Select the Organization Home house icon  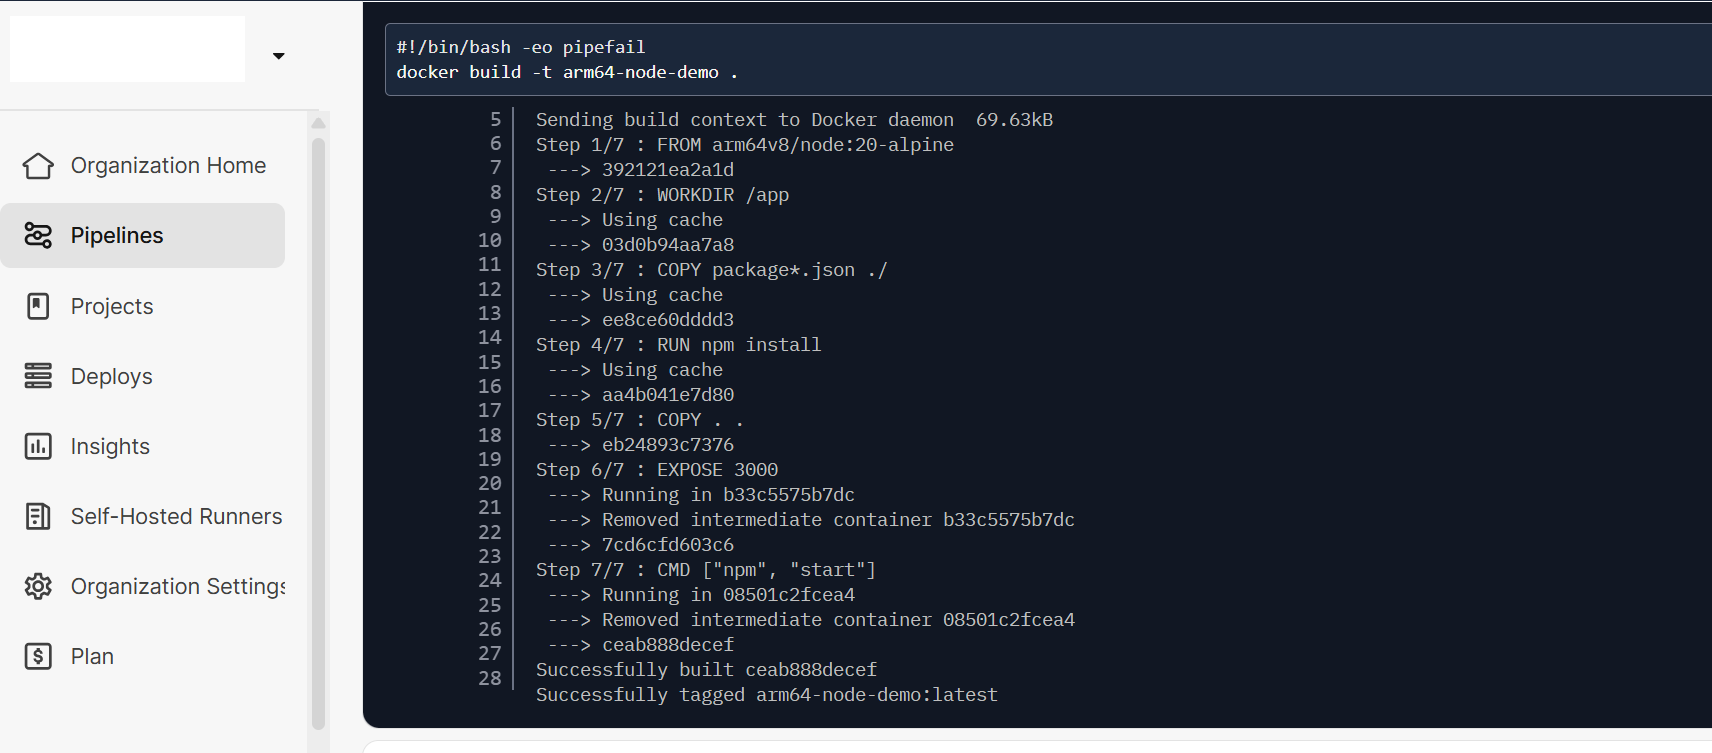pyautogui.click(x=37, y=166)
